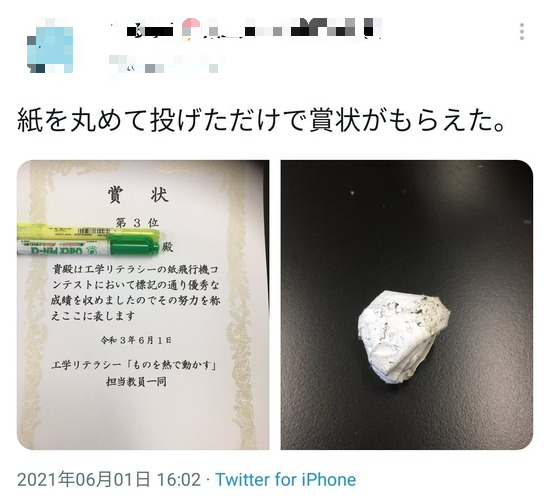550x502 pixels.
Task: Open the Twitter for iPhone source link
Action: click(x=286, y=480)
